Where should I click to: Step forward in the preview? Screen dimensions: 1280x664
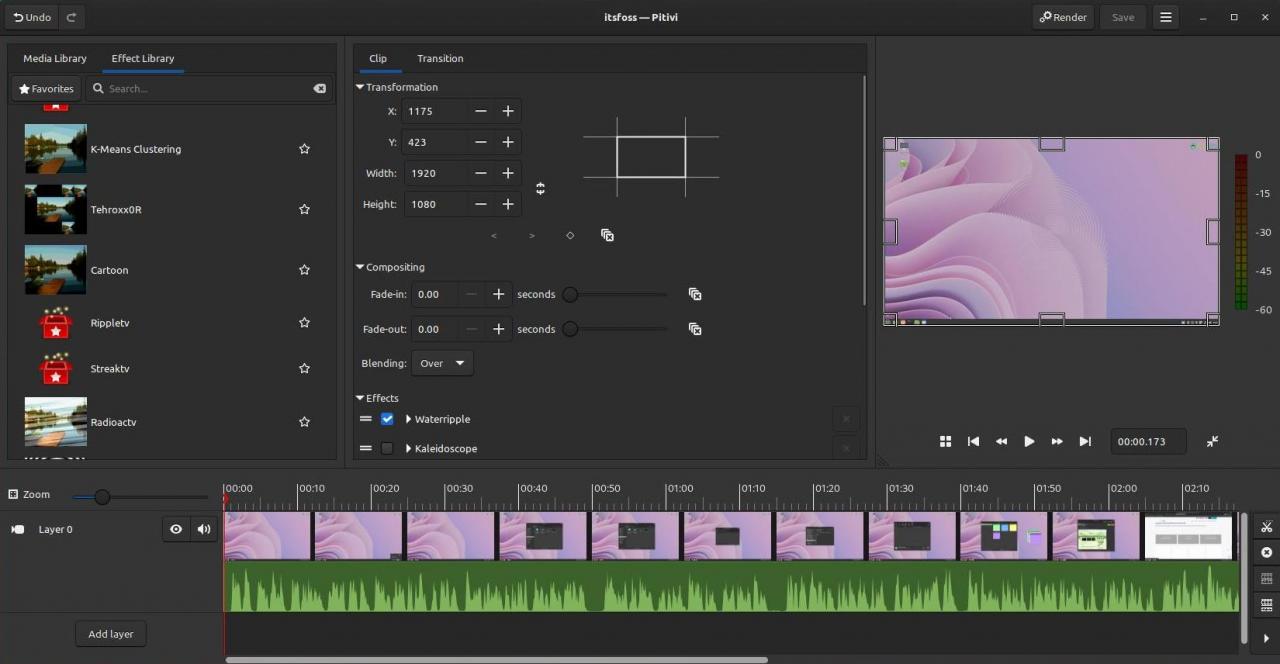tap(1057, 441)
